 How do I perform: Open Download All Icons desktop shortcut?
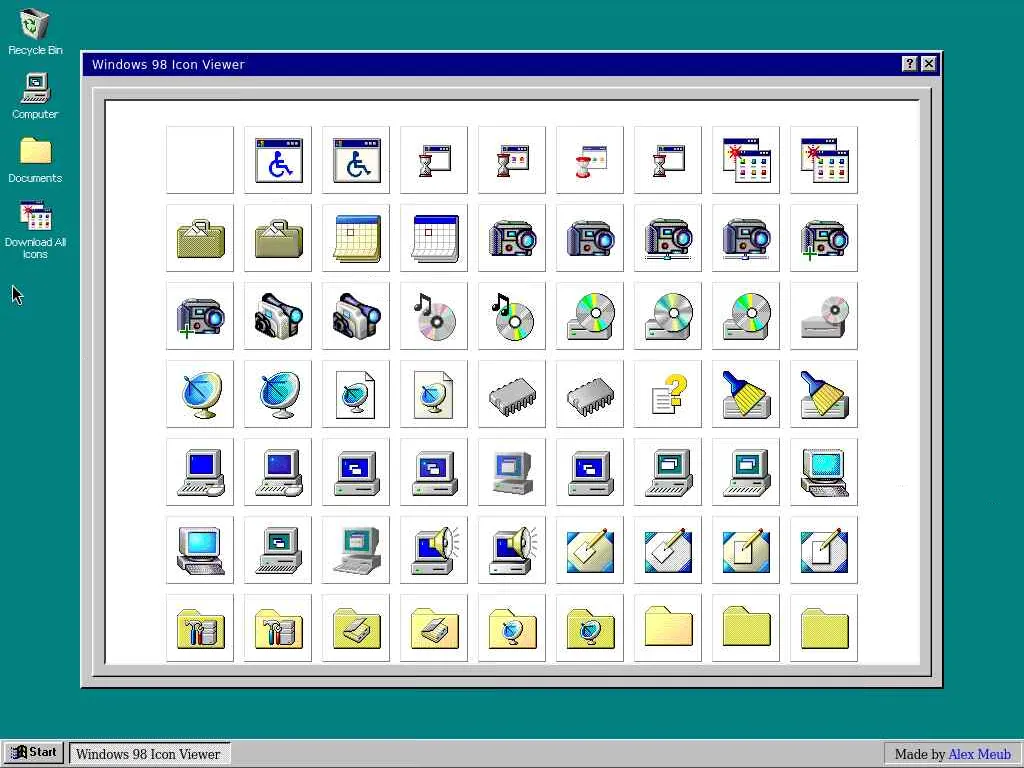[35, 230]
